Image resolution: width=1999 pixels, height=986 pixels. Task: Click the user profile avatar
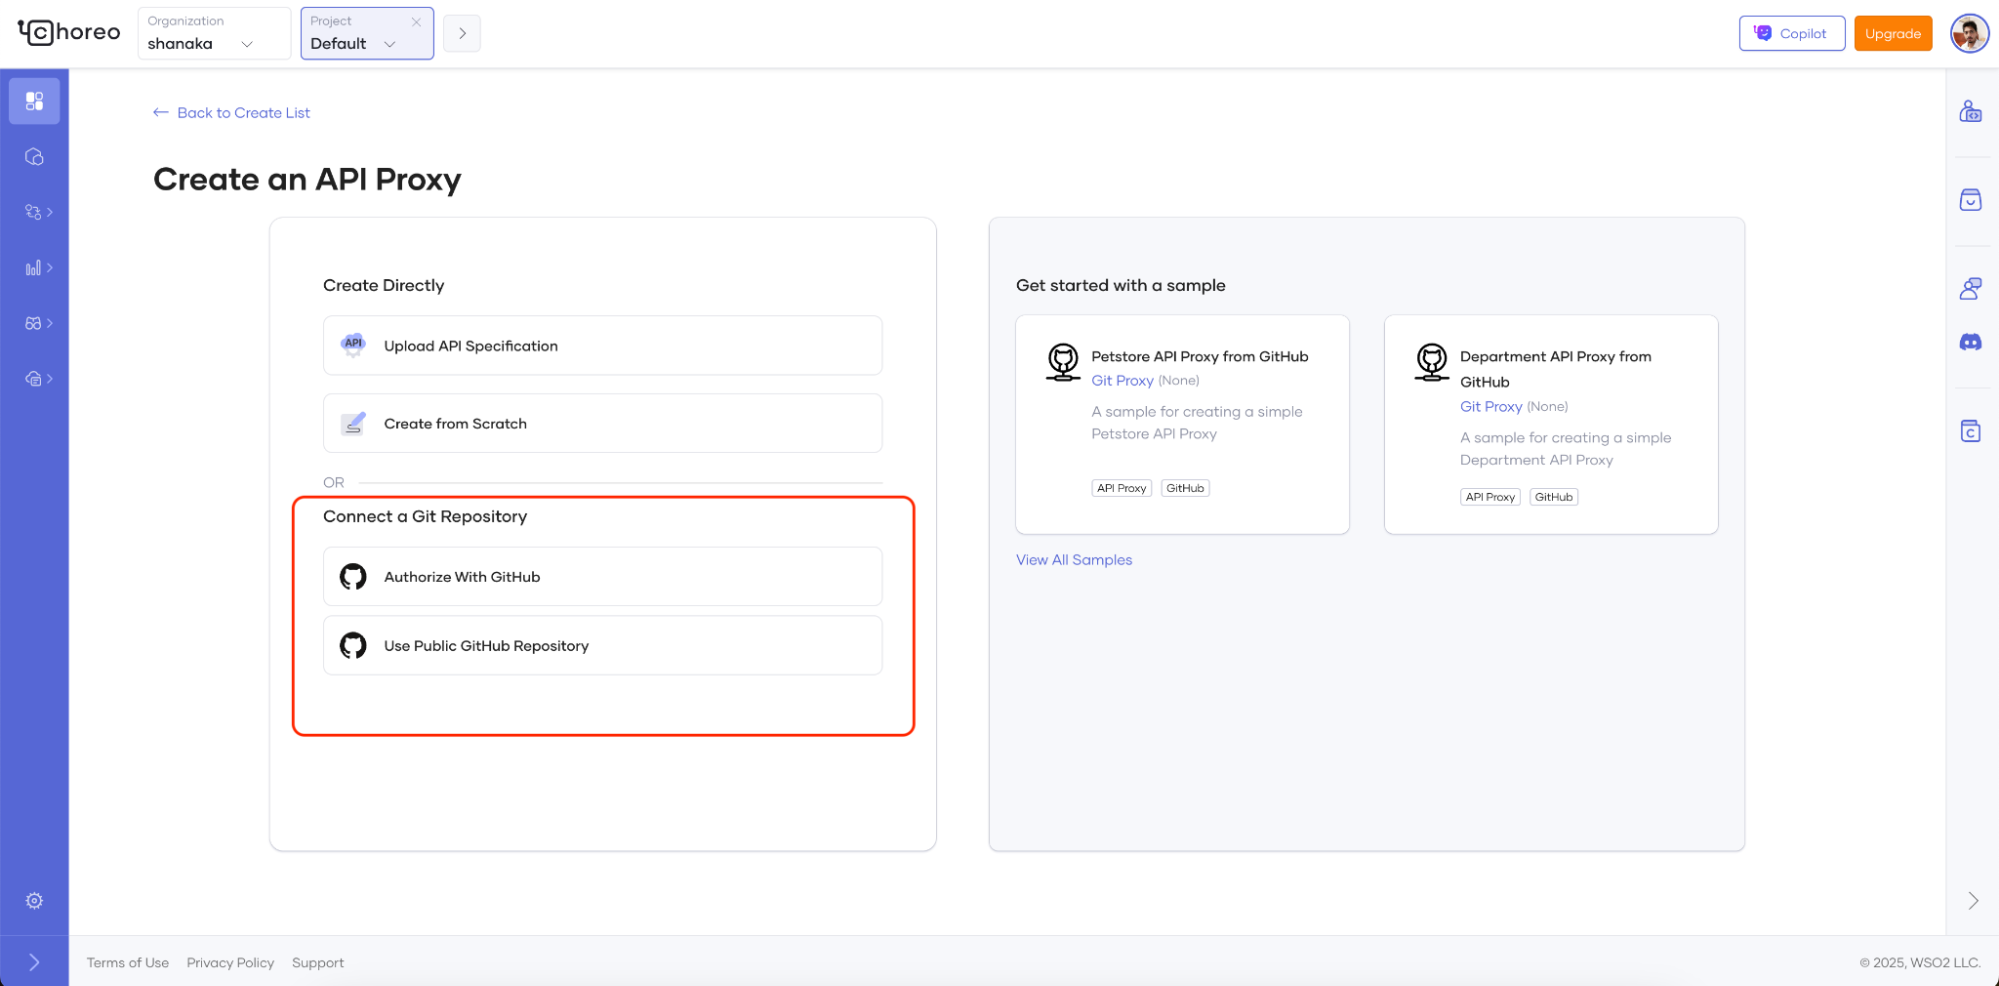1969,34
